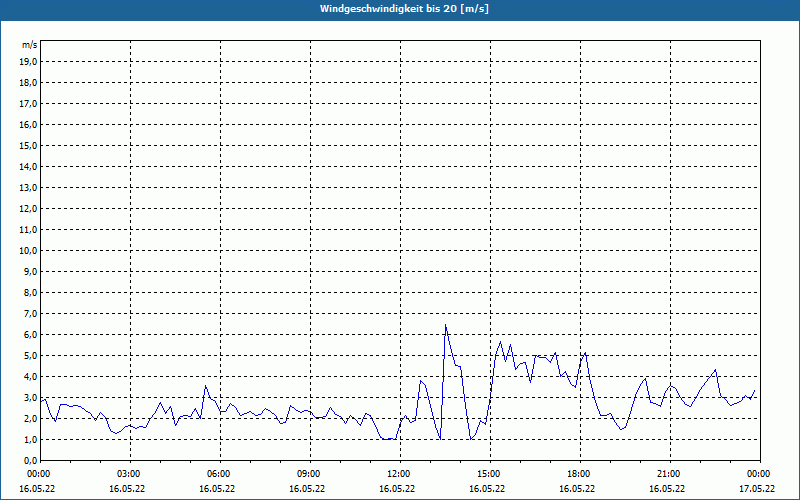This screenshot has height=500, width=800.
Task: Select the "18,0" y-axis label
Action: click(x=28, y=83)
